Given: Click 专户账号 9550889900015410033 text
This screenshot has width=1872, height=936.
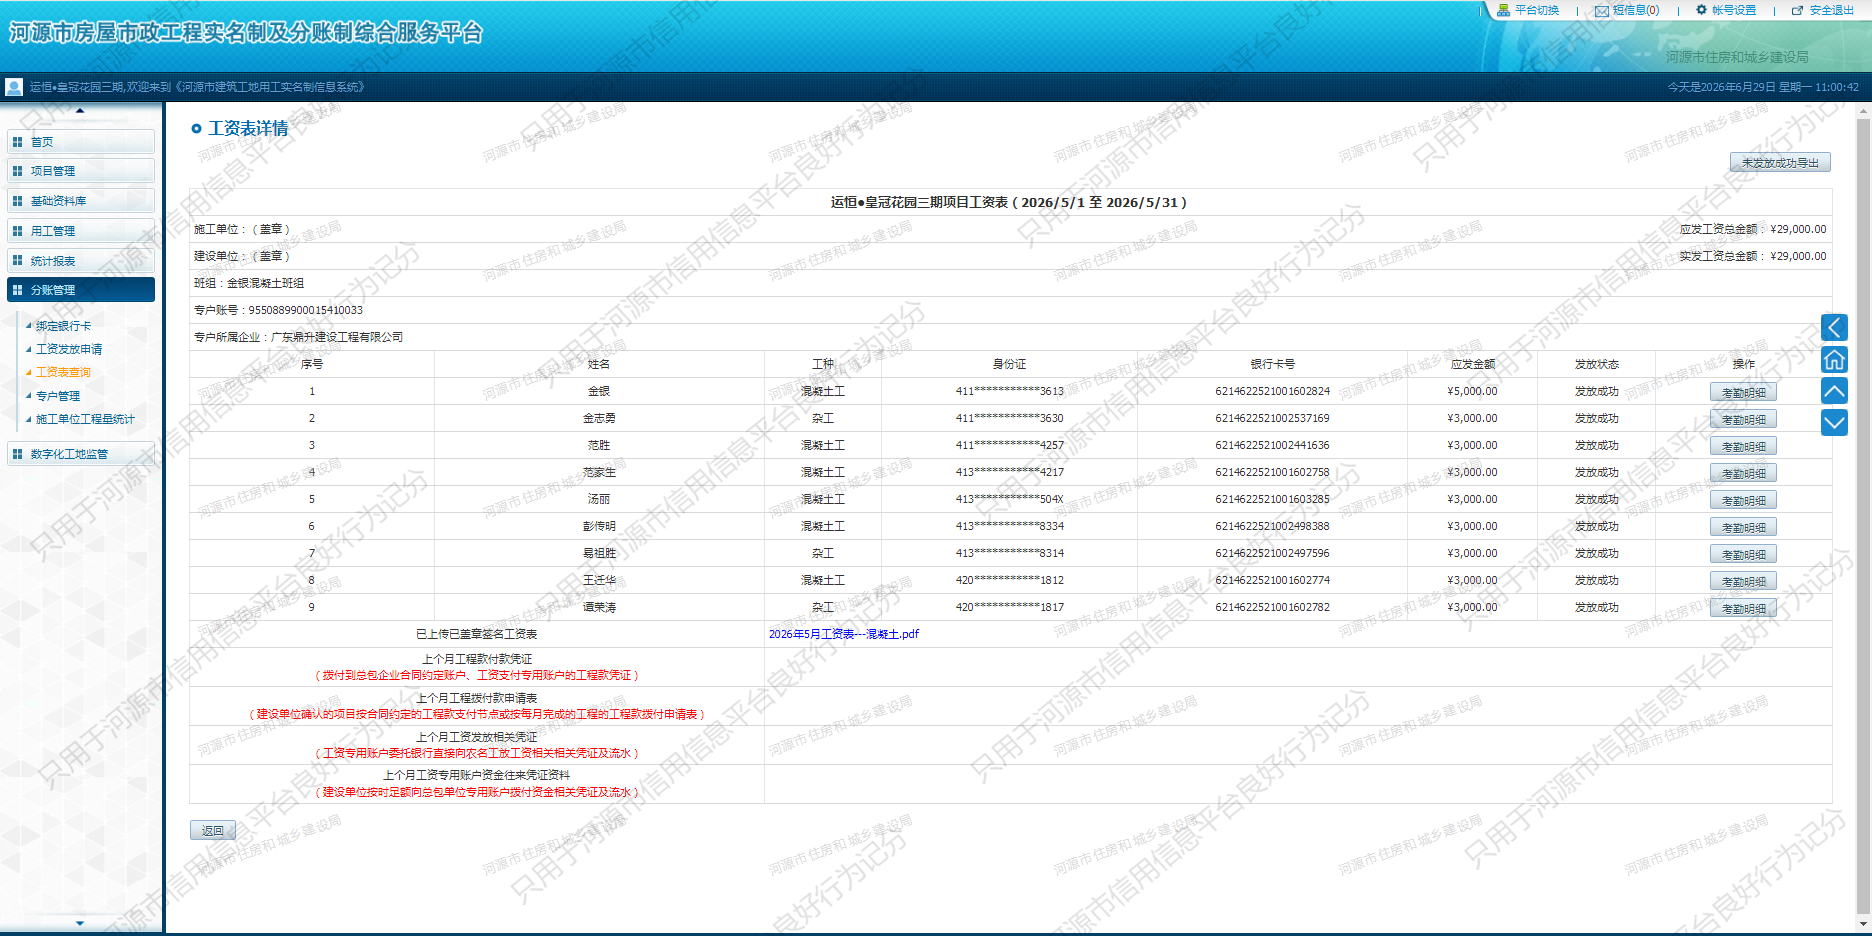Looking at the screenshot, I should coord(278,310).
